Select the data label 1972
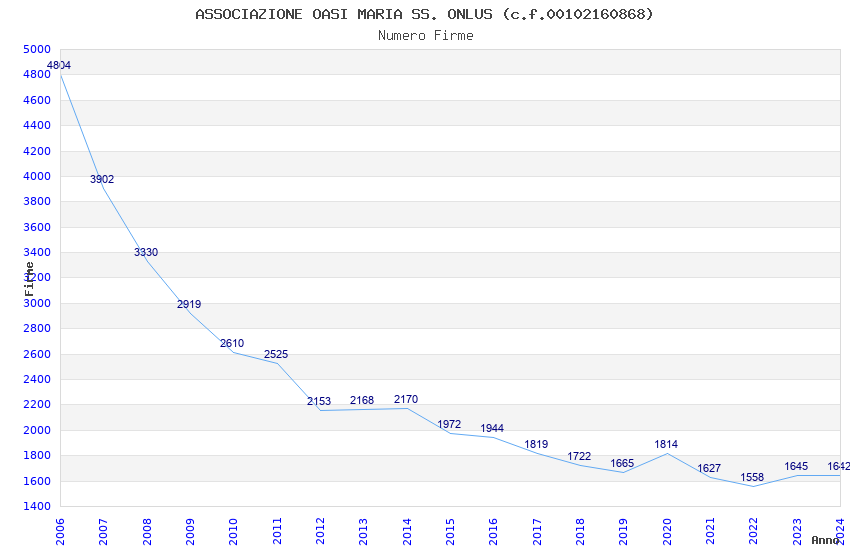 tap(449, 424)
